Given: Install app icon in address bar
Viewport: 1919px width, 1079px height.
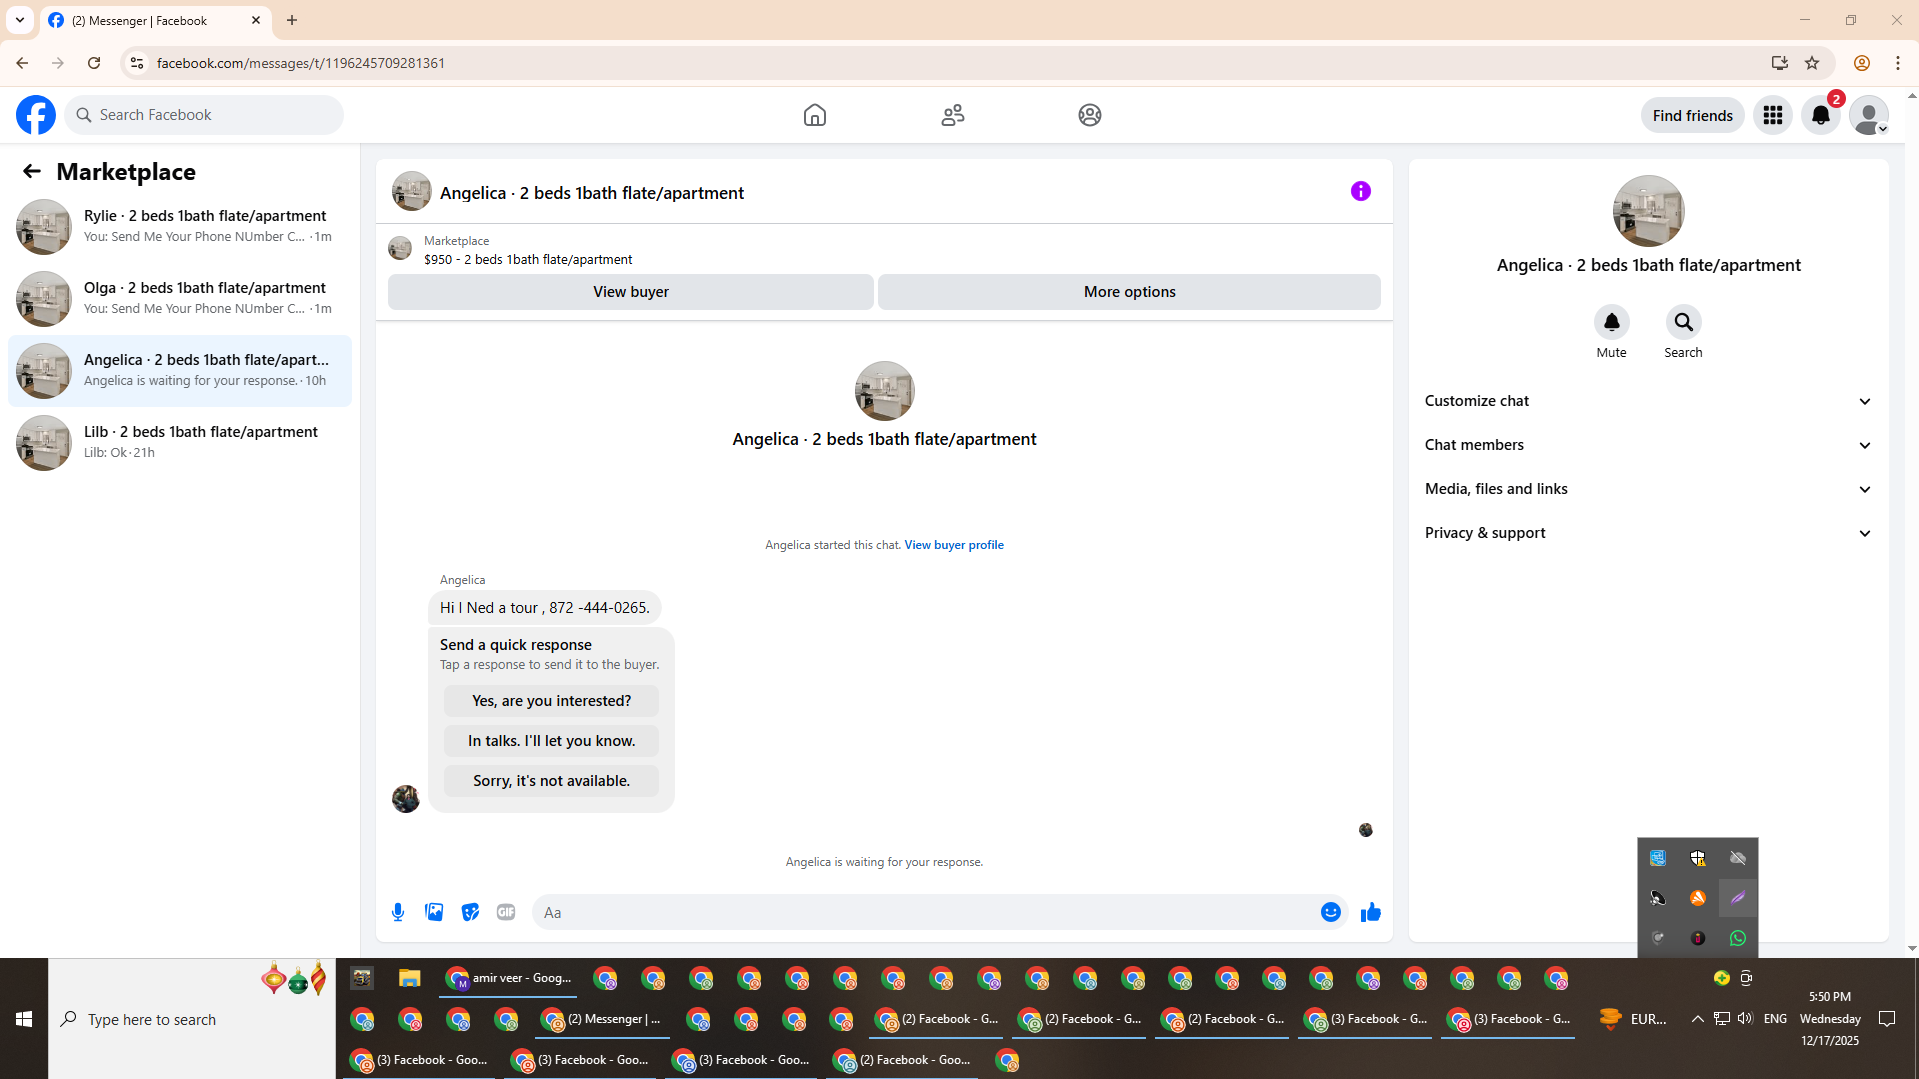Looking at the screenshot, I should tap(1780, 63).
